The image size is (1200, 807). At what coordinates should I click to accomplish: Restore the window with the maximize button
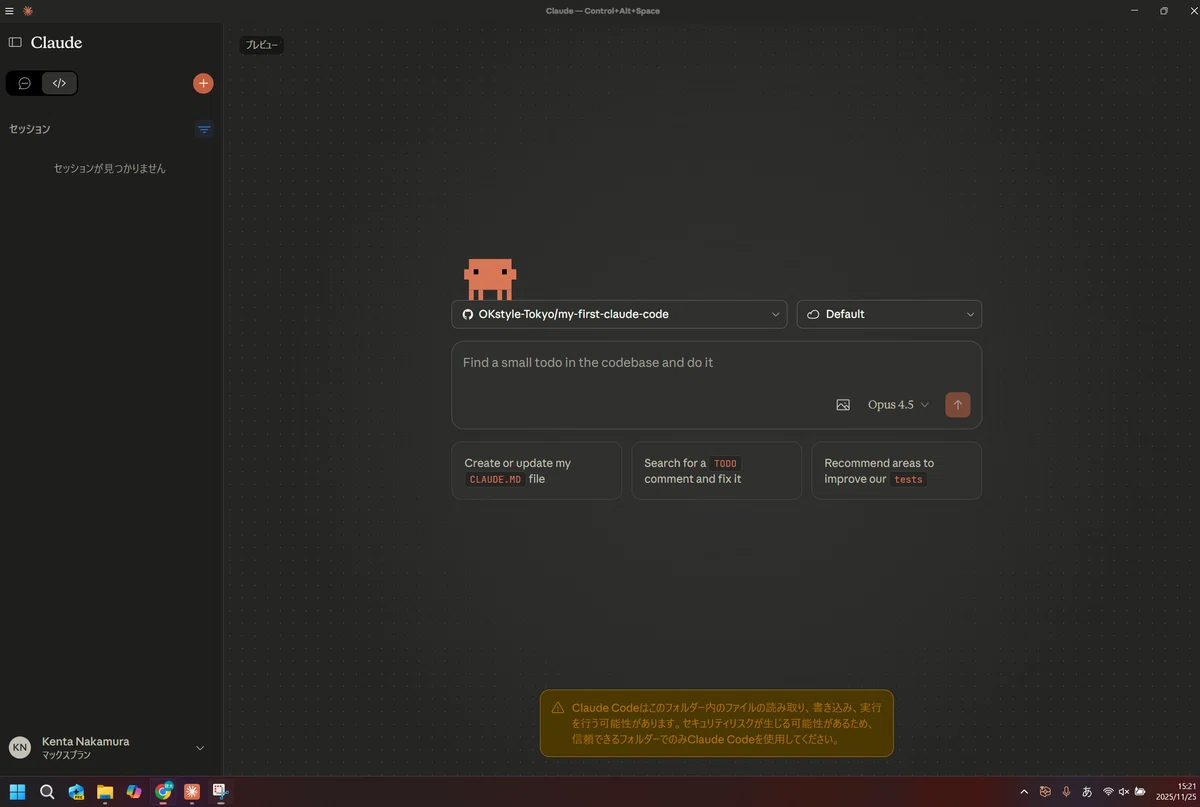[1164, 11]
